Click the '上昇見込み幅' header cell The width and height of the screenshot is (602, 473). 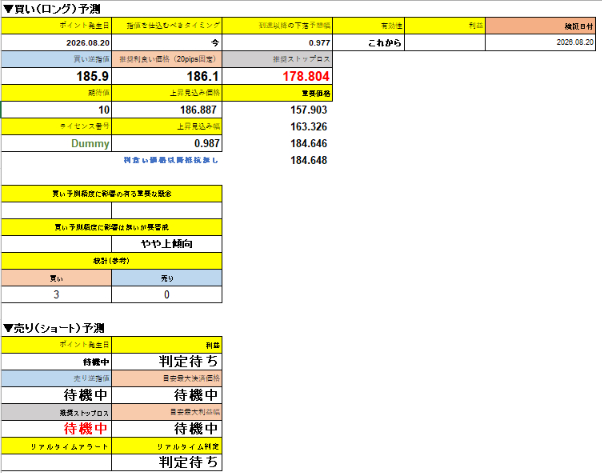167,126
